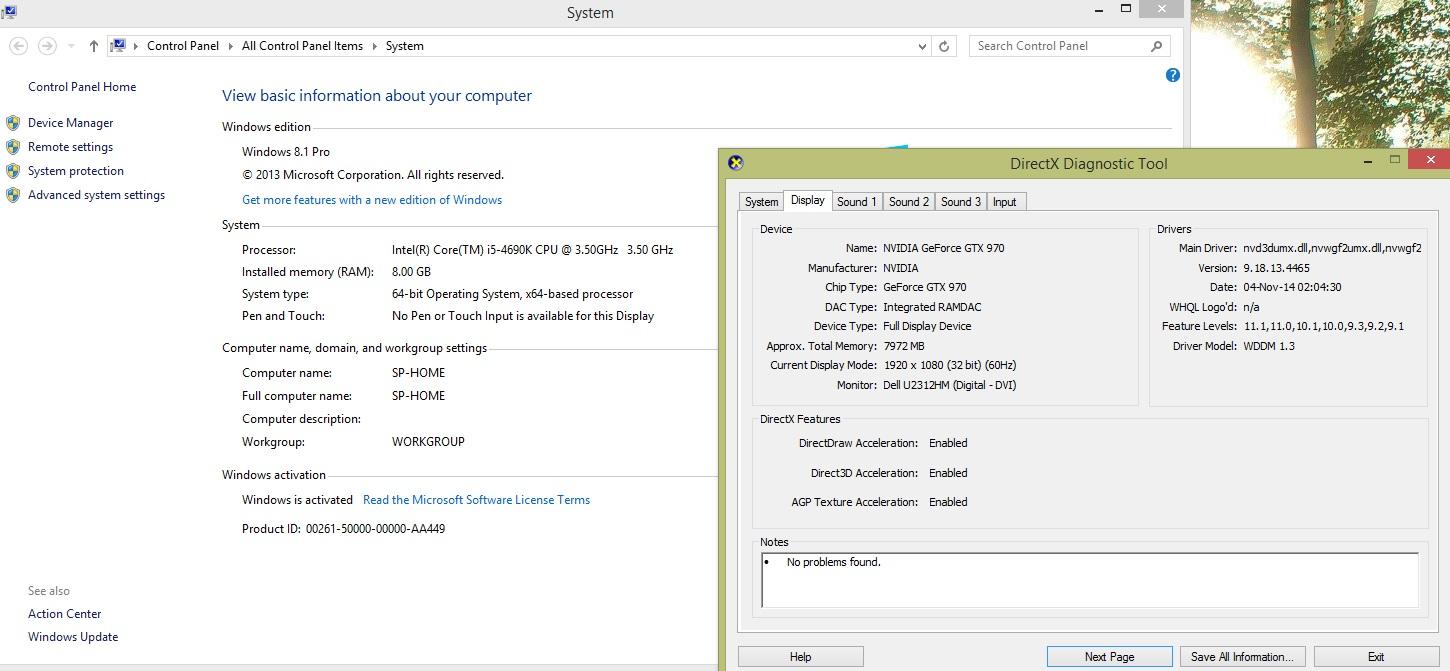Screen dimensions: 1450x671
Task: Click the forward arrow in System window
Action: click(x=47, y=46)
